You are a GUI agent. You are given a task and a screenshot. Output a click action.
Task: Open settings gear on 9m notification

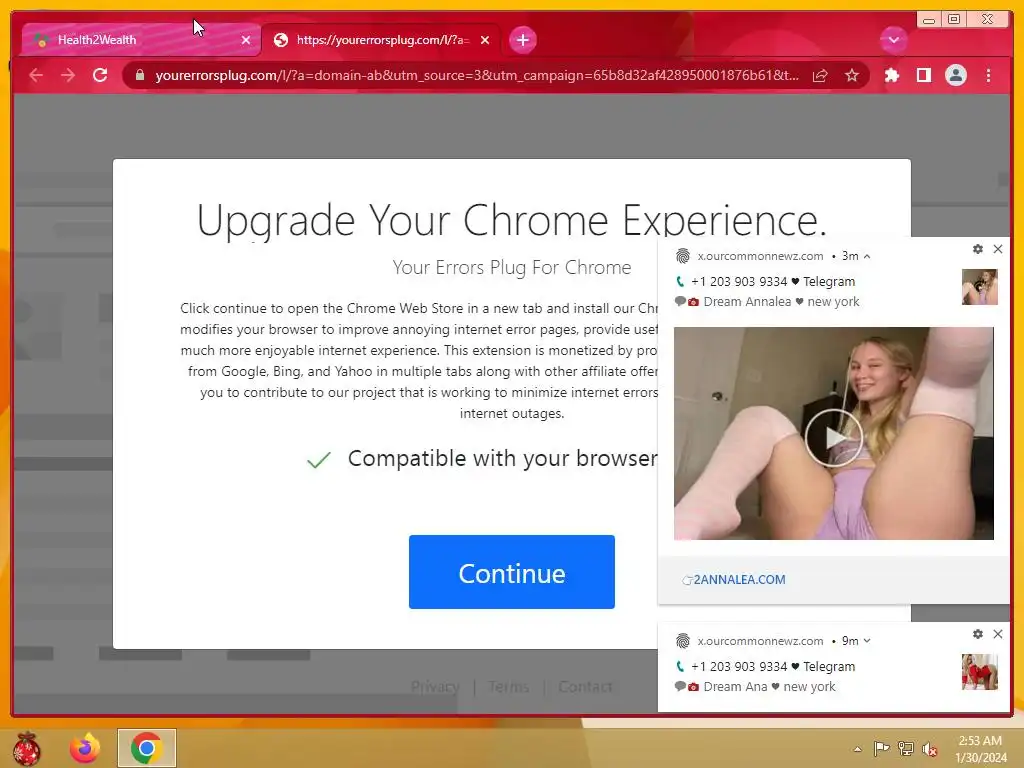point(978,634)
